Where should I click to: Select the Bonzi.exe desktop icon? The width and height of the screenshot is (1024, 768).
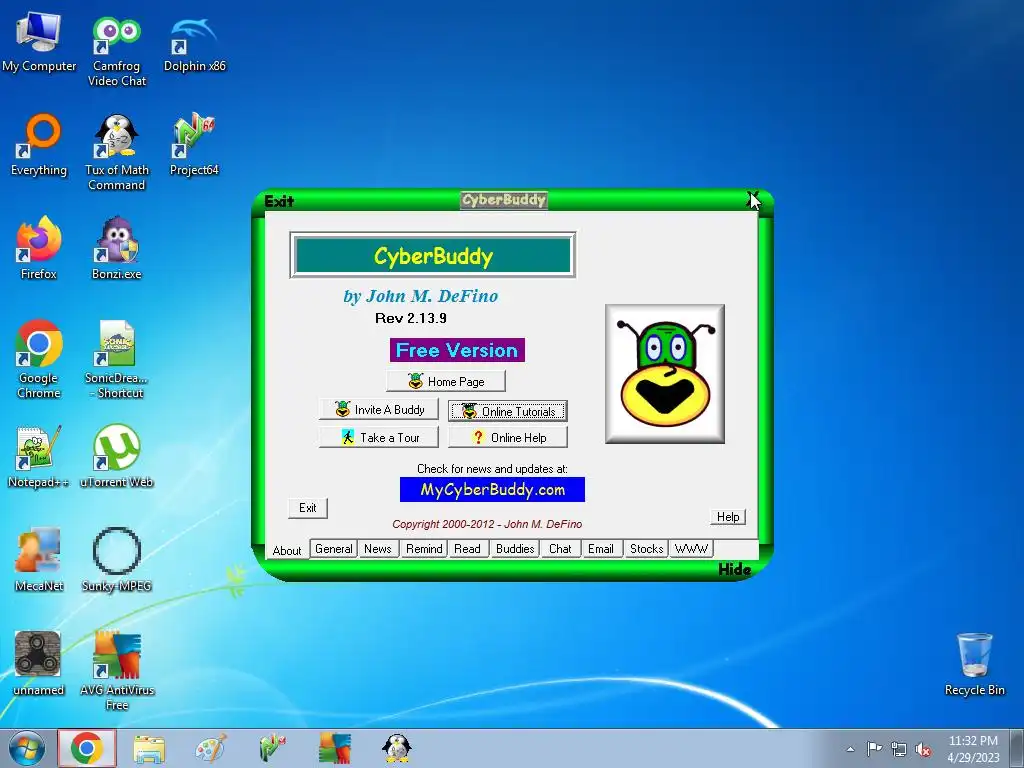point(116,248)
